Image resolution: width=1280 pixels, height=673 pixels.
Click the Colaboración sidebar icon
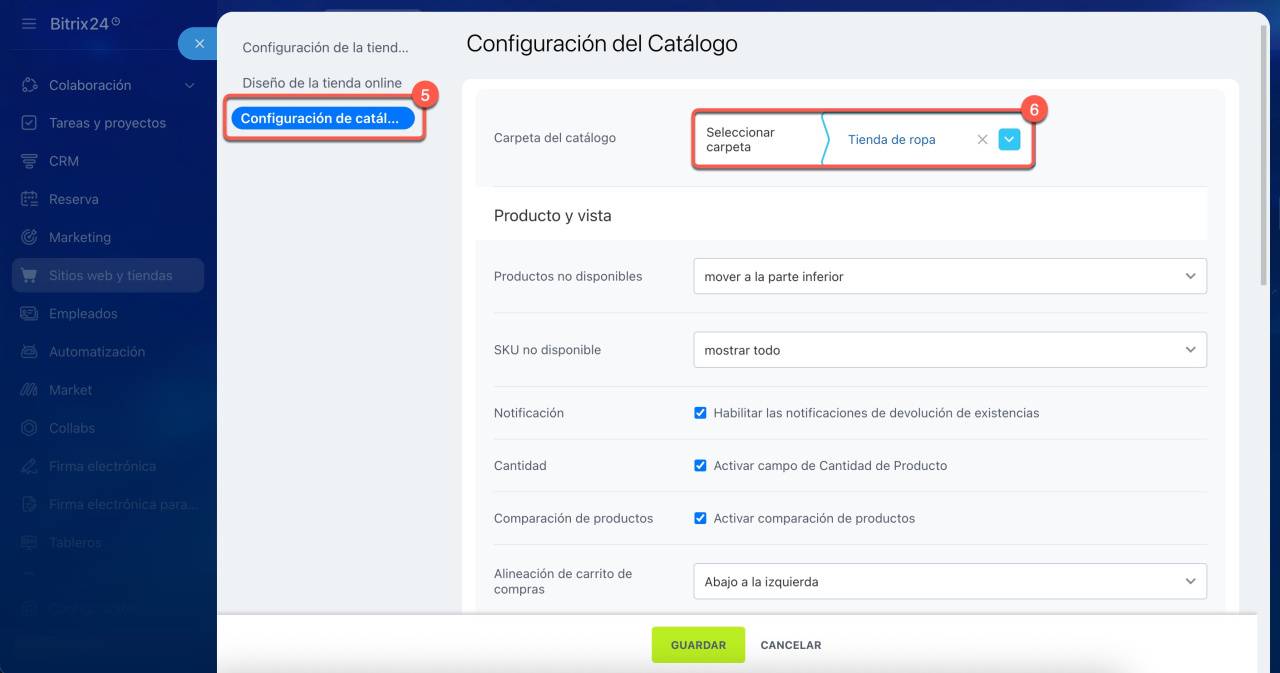coord(30,86)
